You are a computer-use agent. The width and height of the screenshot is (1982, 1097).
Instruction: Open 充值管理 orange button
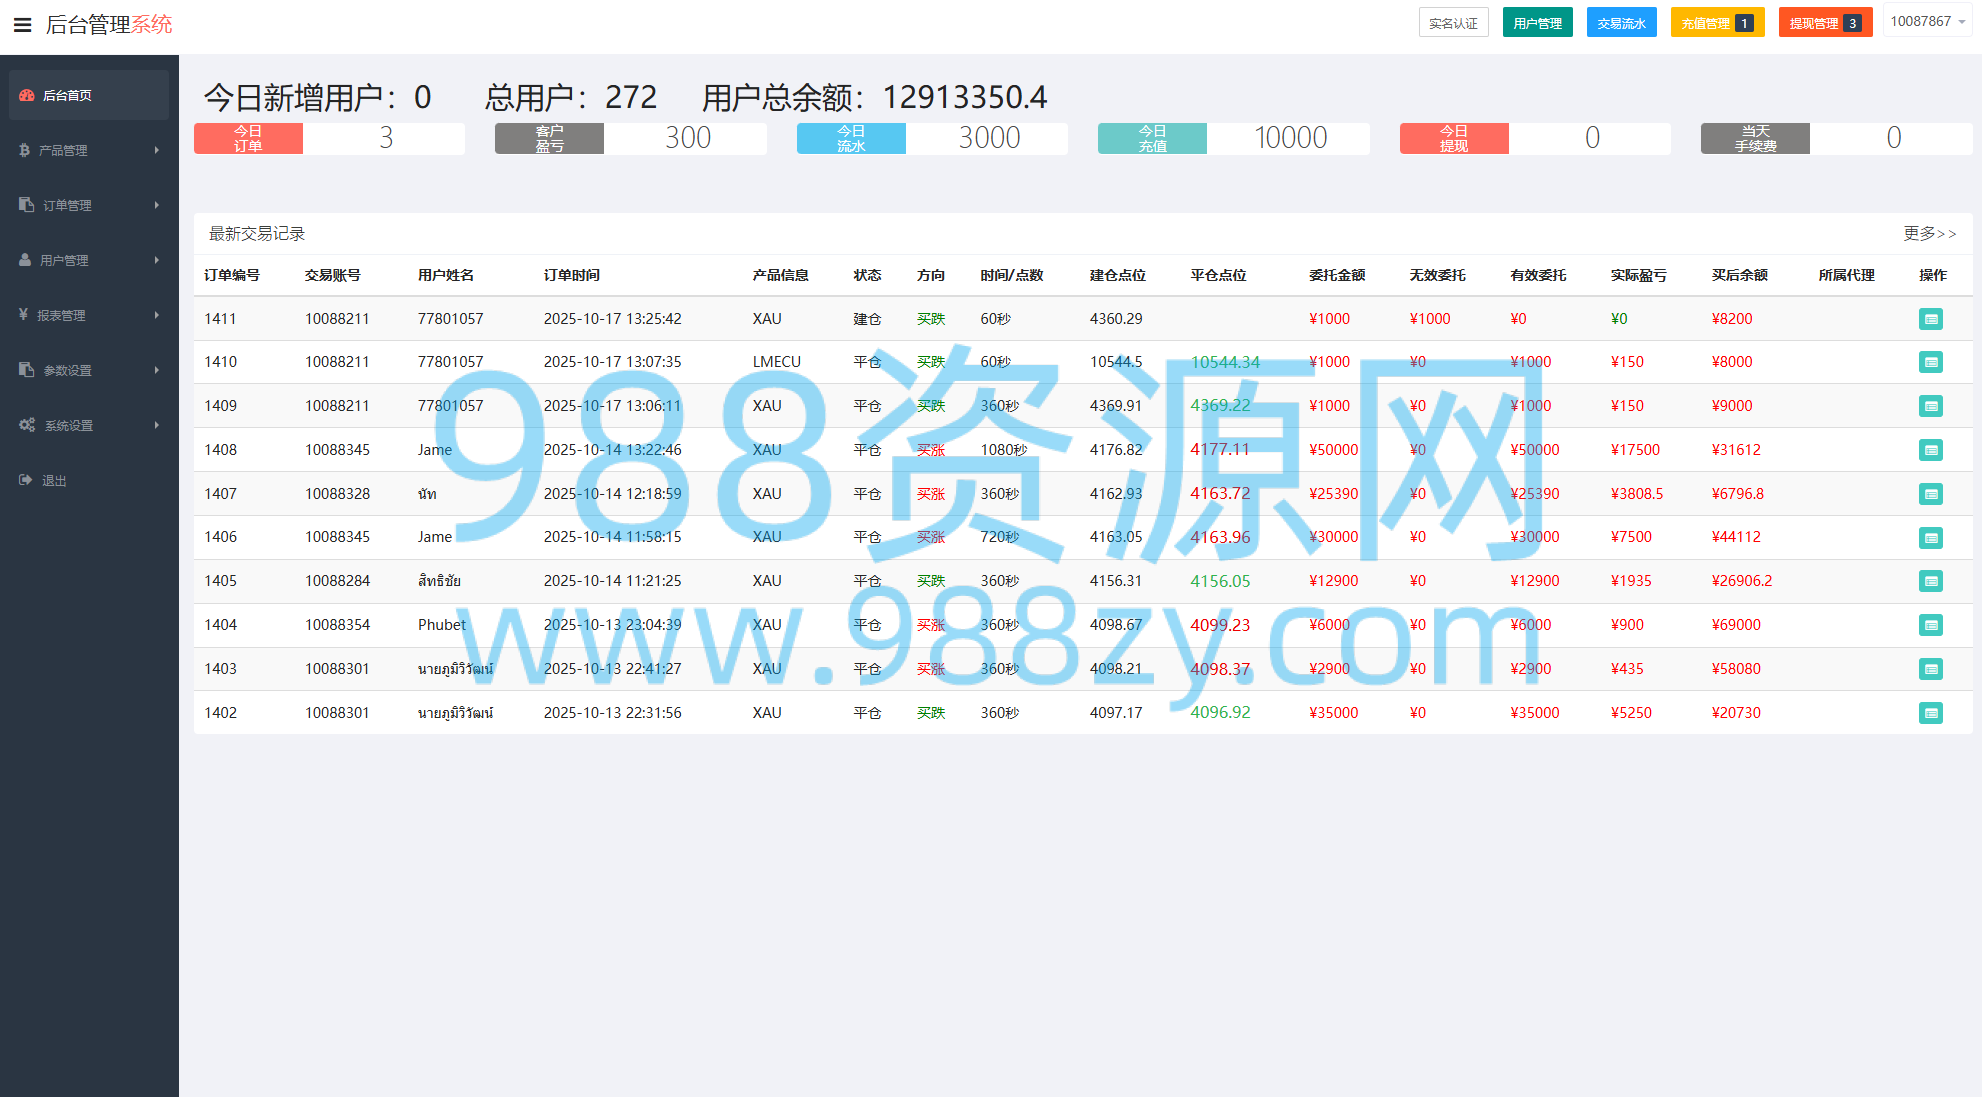point(1718,23)
